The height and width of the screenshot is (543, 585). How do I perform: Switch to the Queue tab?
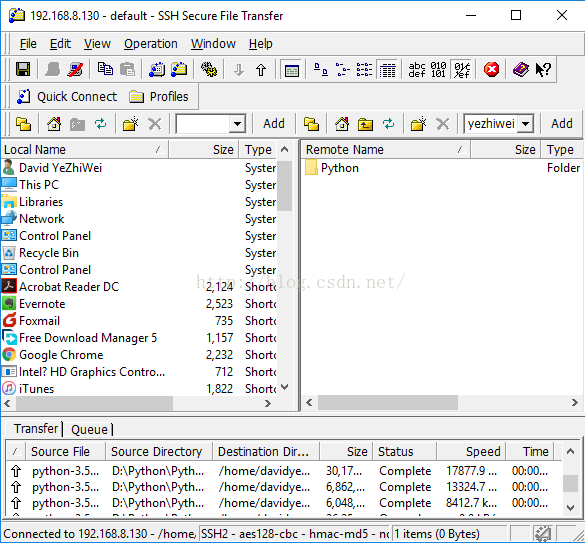click(x=89, y=430)
